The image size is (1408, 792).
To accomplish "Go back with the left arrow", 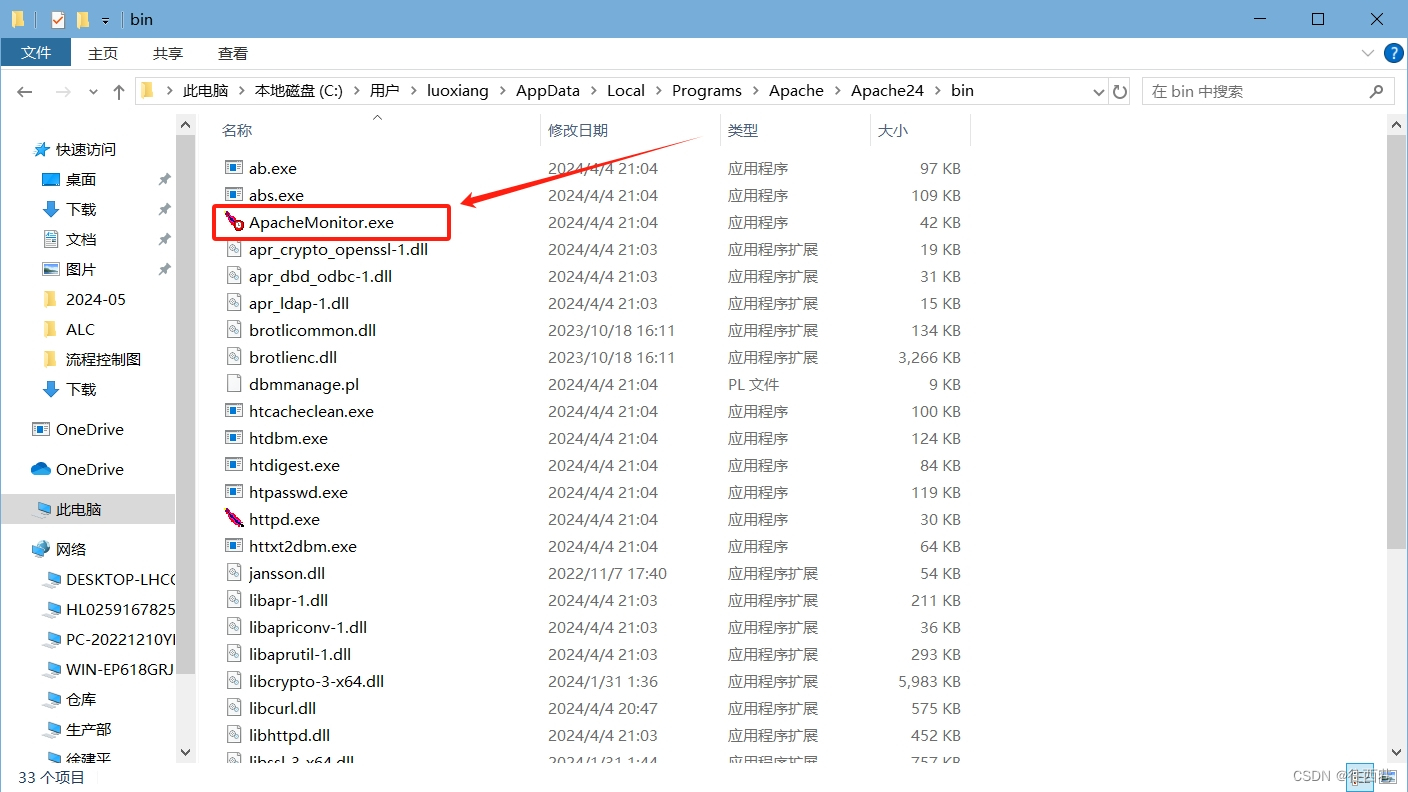I will tap(25, 91).
